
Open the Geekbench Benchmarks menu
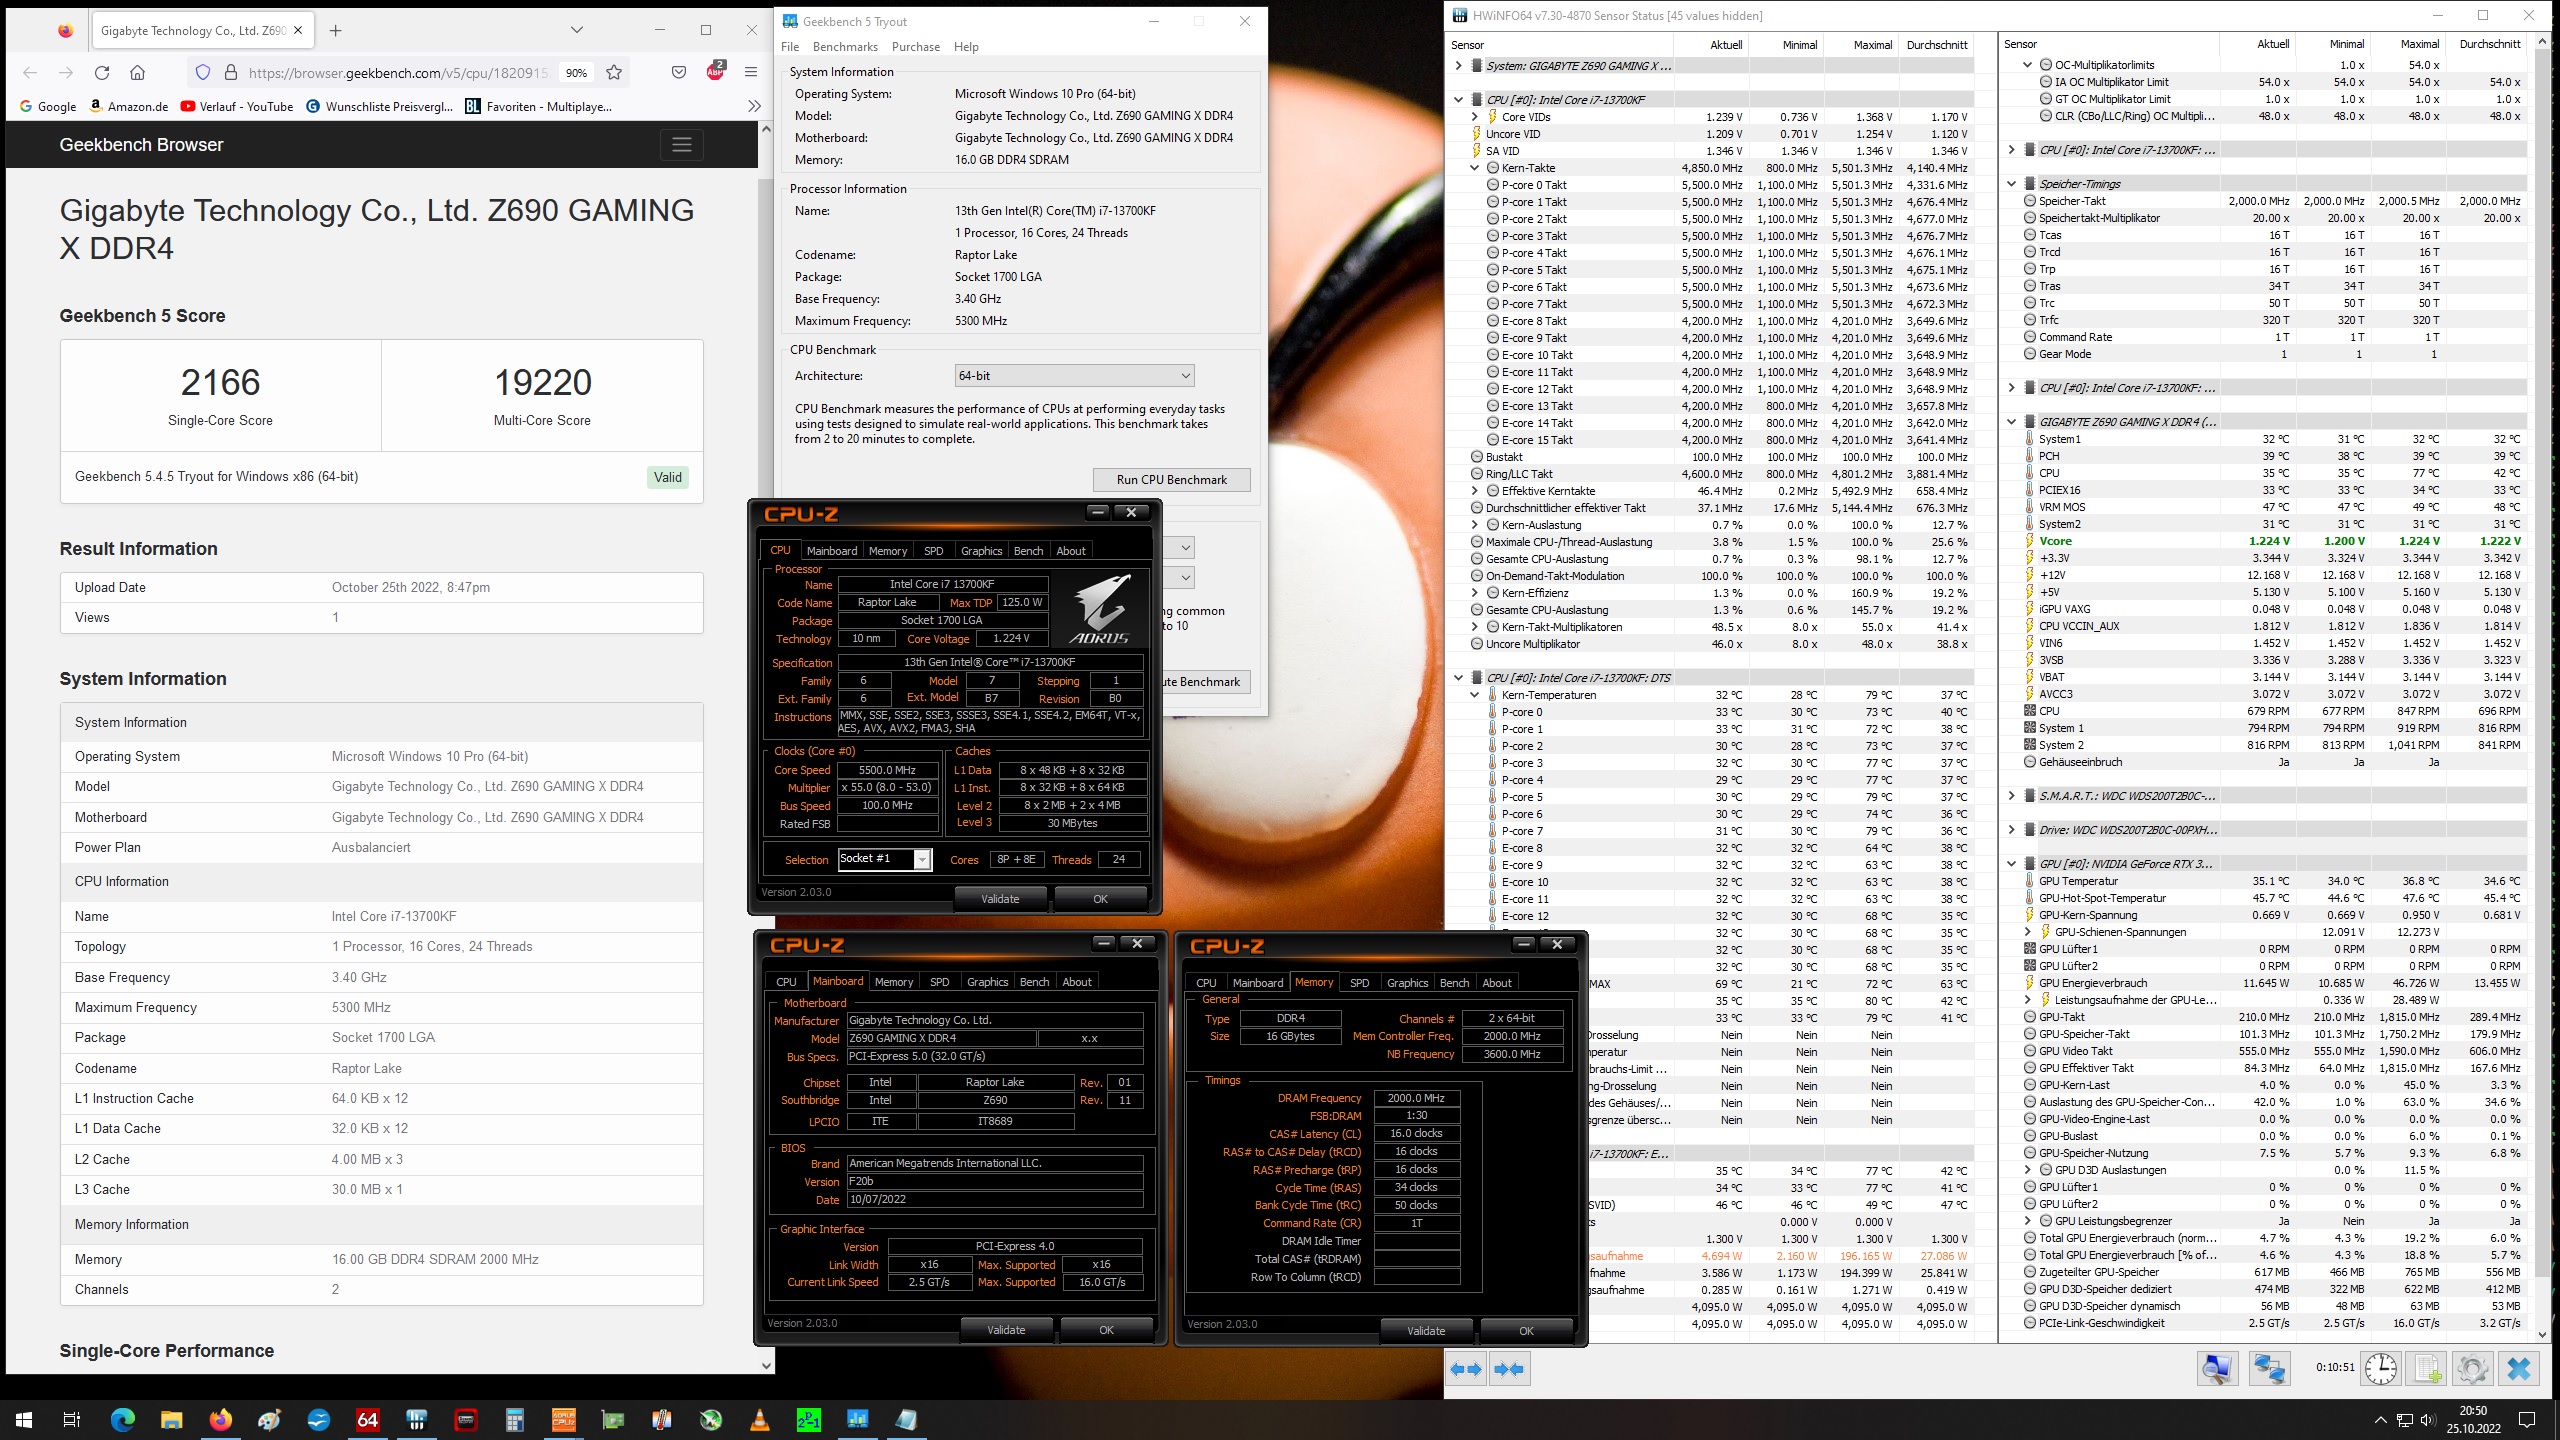click(x=845, y=47)
